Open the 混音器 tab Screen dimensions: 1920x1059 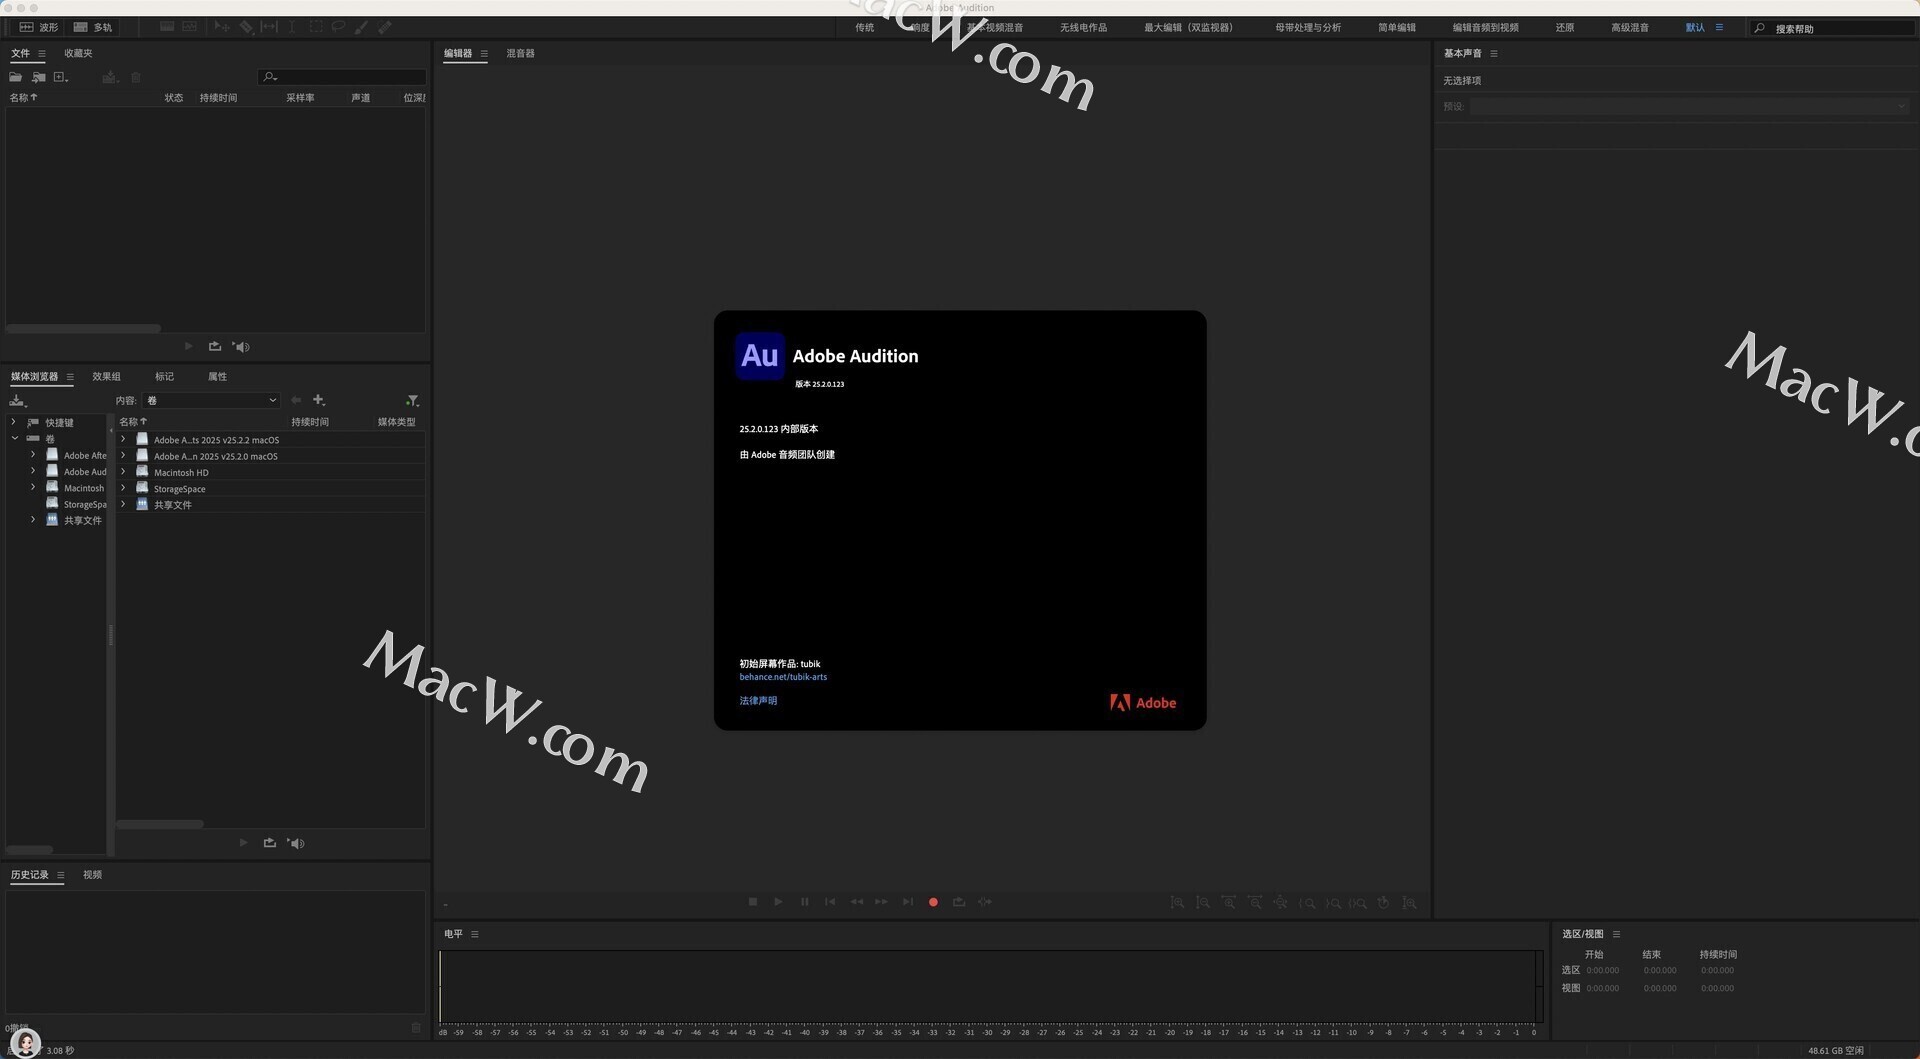[520, 53]
